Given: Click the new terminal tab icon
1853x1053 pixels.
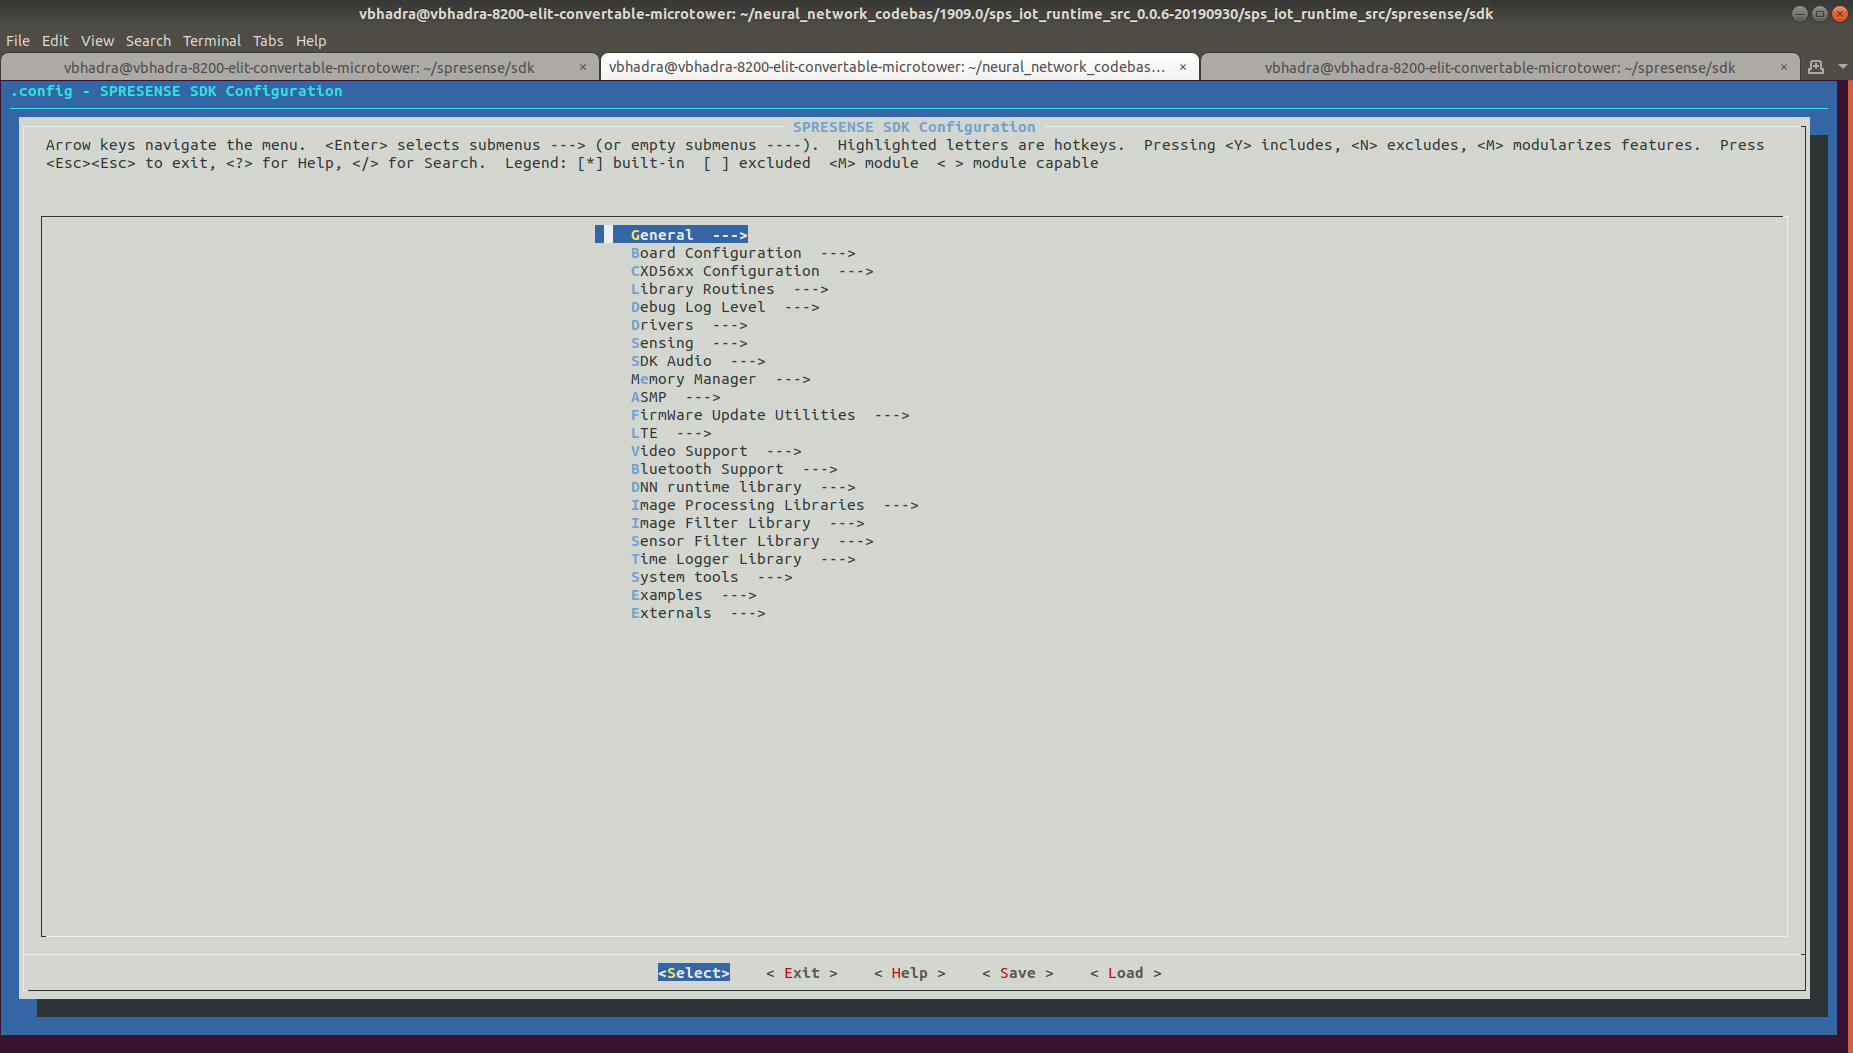Looking at the screenshot, I should point(1815,67).
